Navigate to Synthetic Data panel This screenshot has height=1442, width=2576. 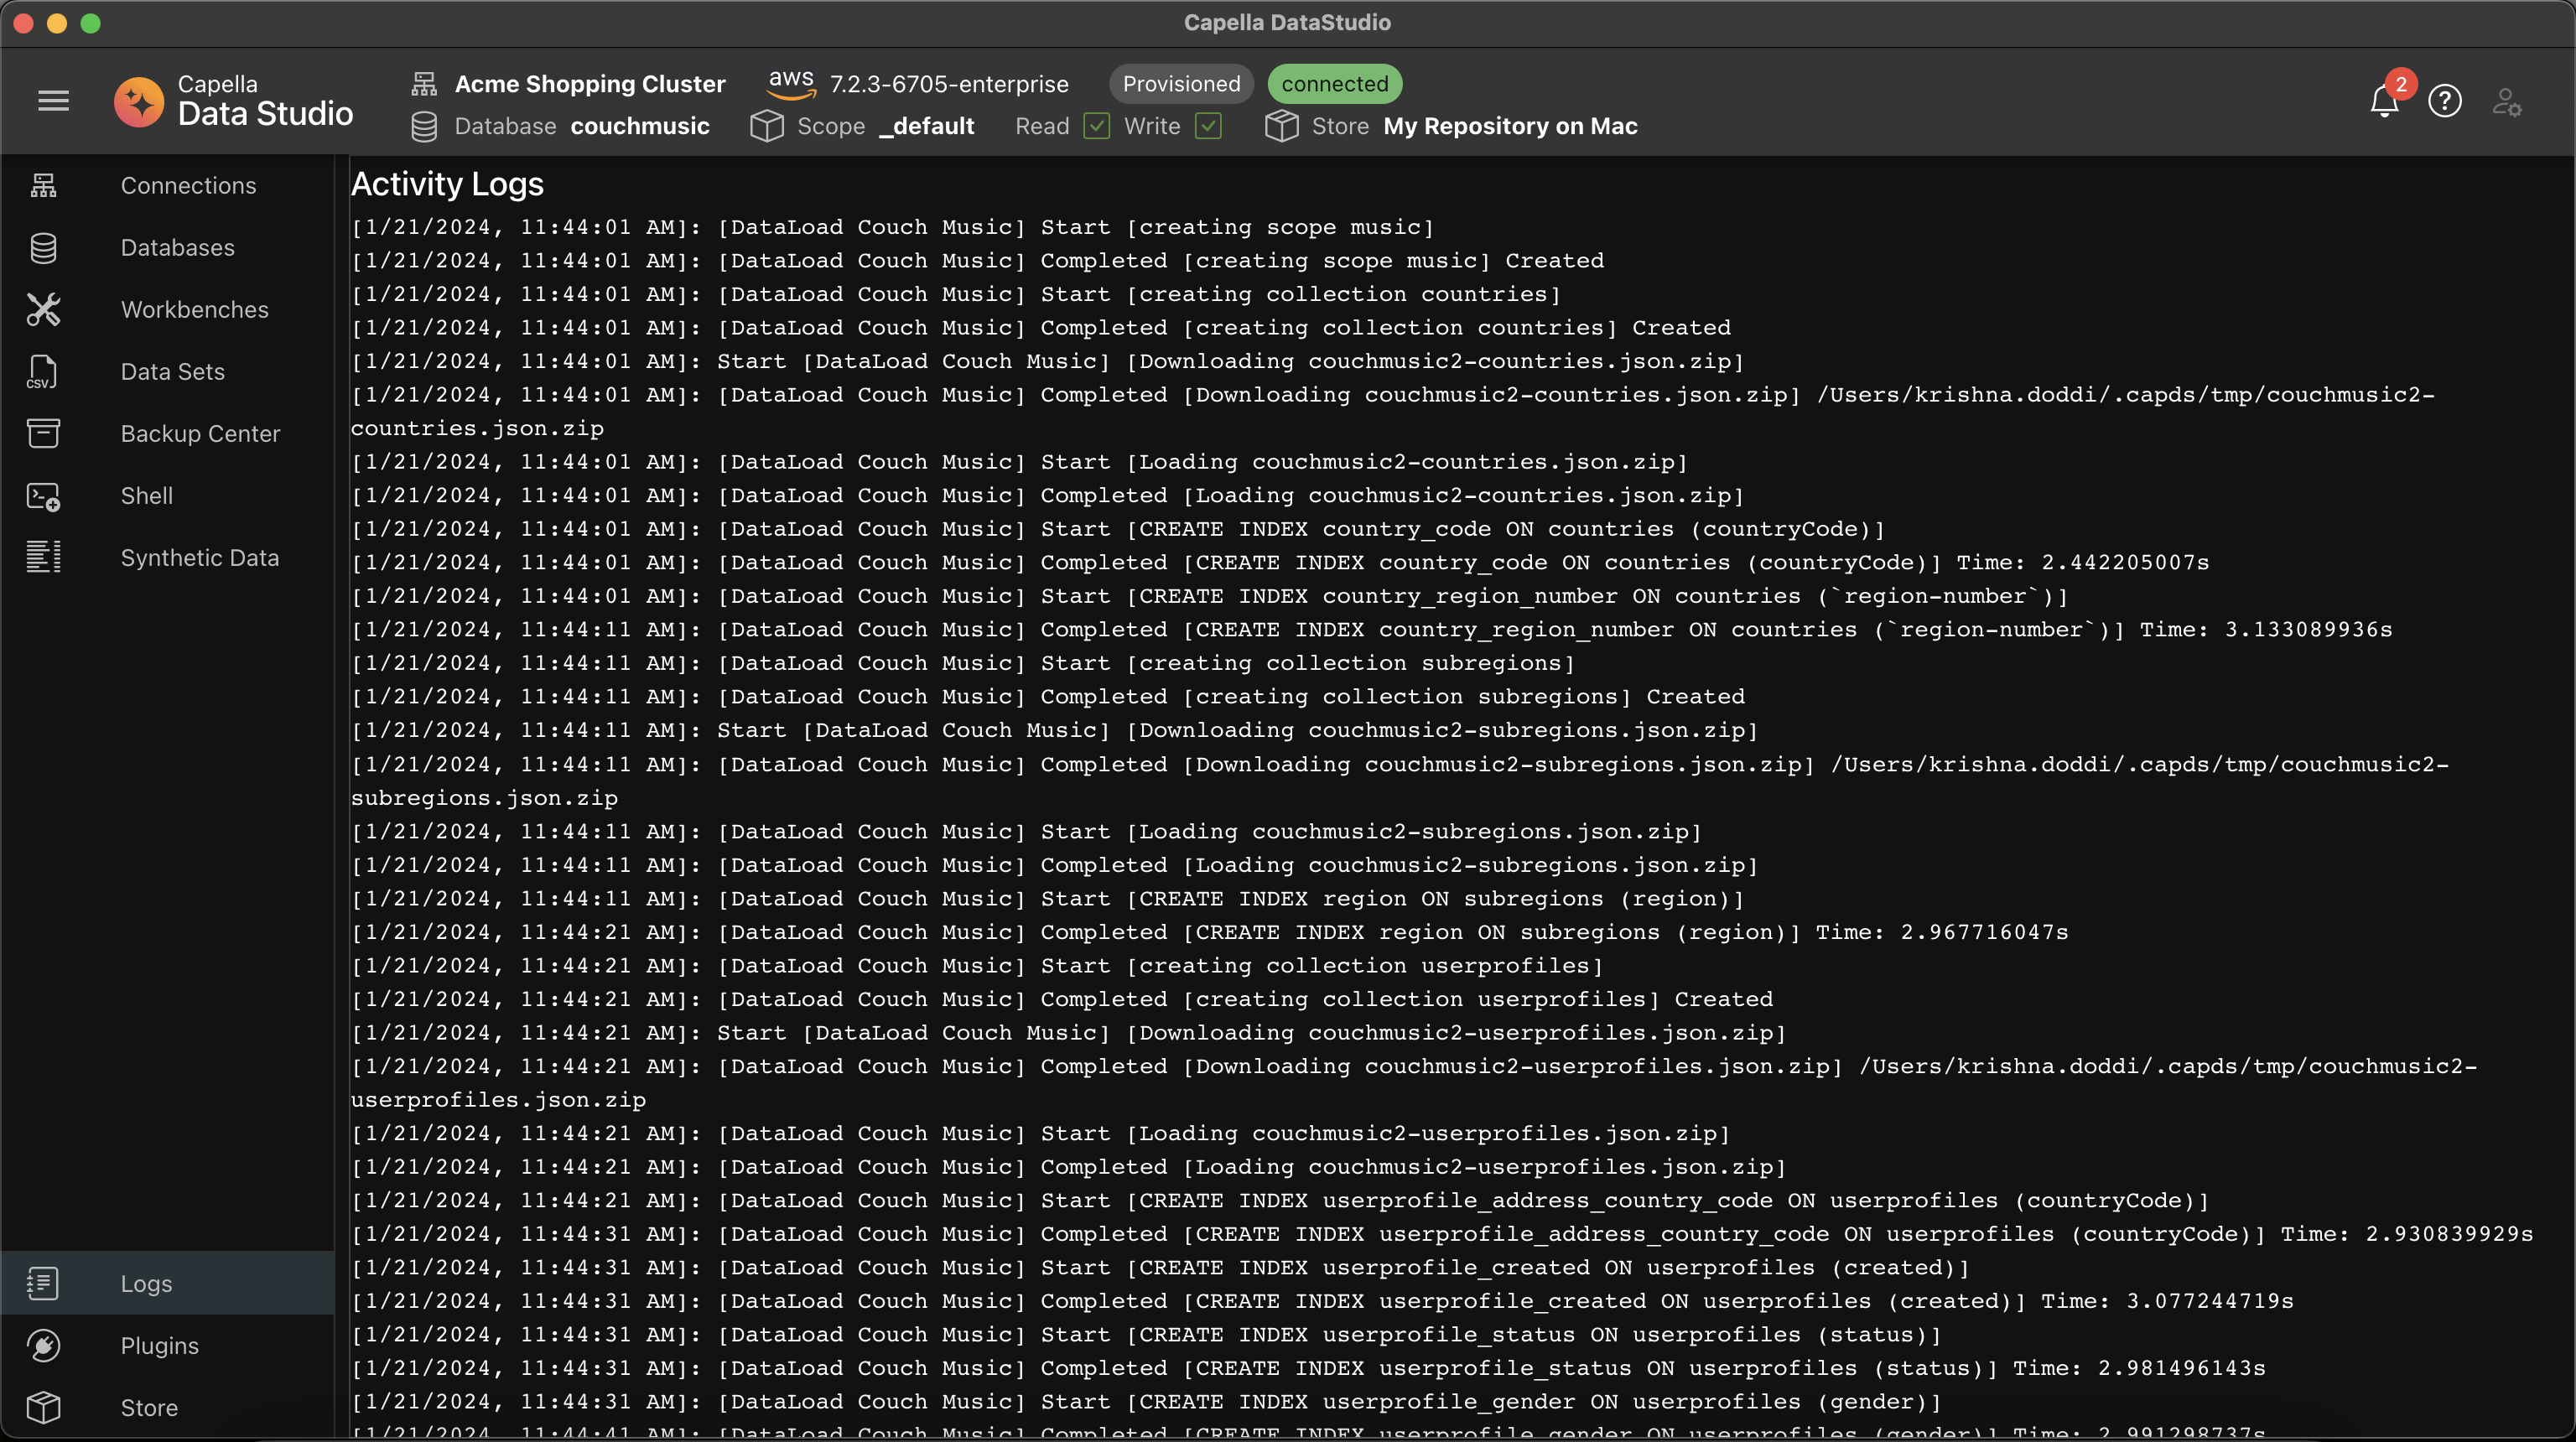coord(200,559)
